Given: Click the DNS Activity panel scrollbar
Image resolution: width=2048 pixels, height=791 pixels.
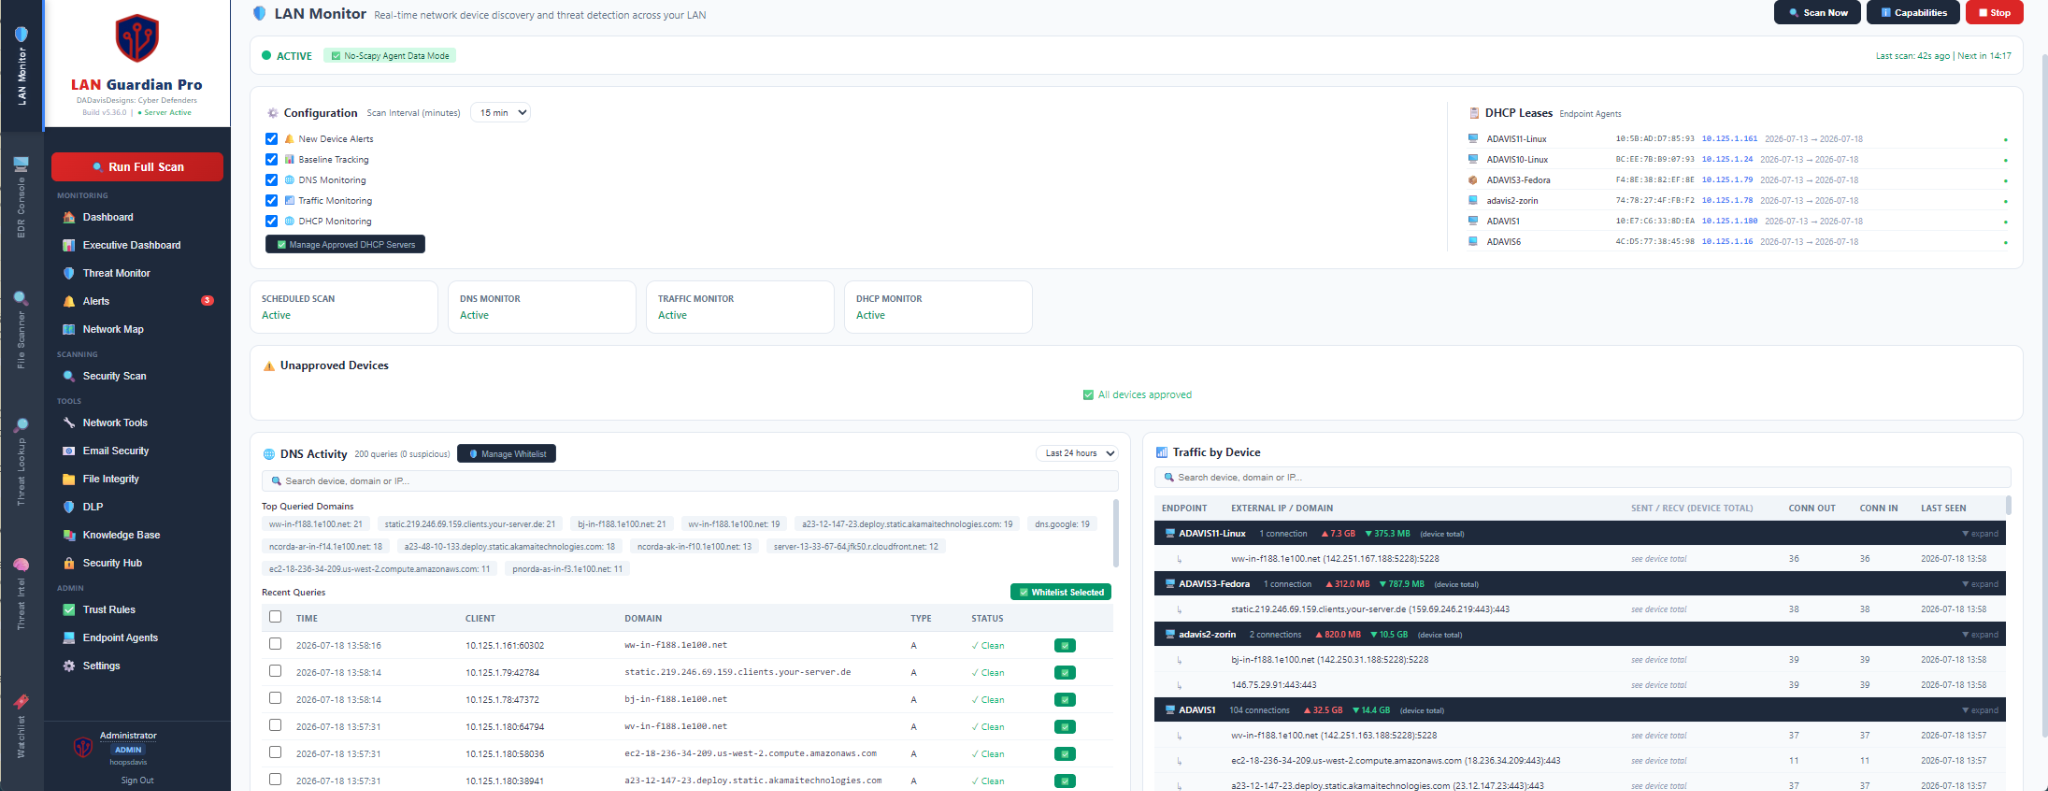Looking at the screenshot, I should [1116, 533].
